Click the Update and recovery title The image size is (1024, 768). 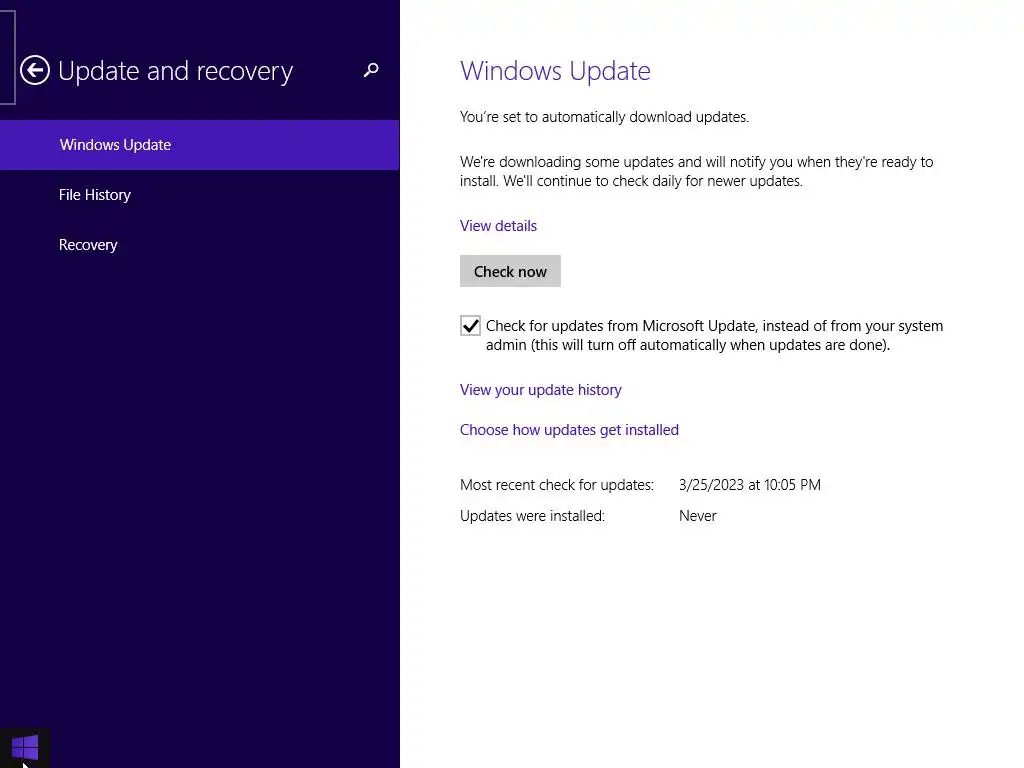176,71
